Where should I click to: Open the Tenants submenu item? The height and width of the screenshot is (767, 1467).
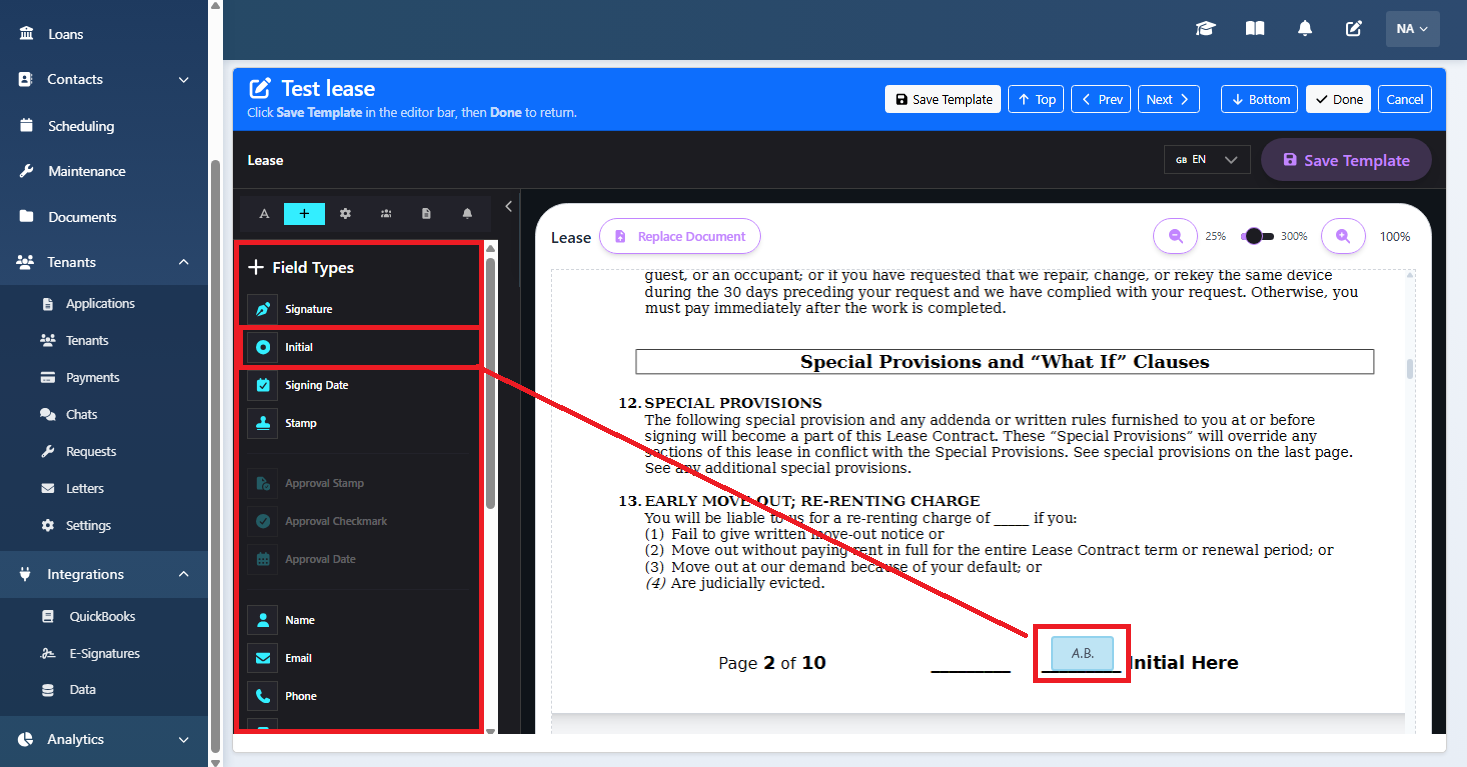(x=104, y=340)
